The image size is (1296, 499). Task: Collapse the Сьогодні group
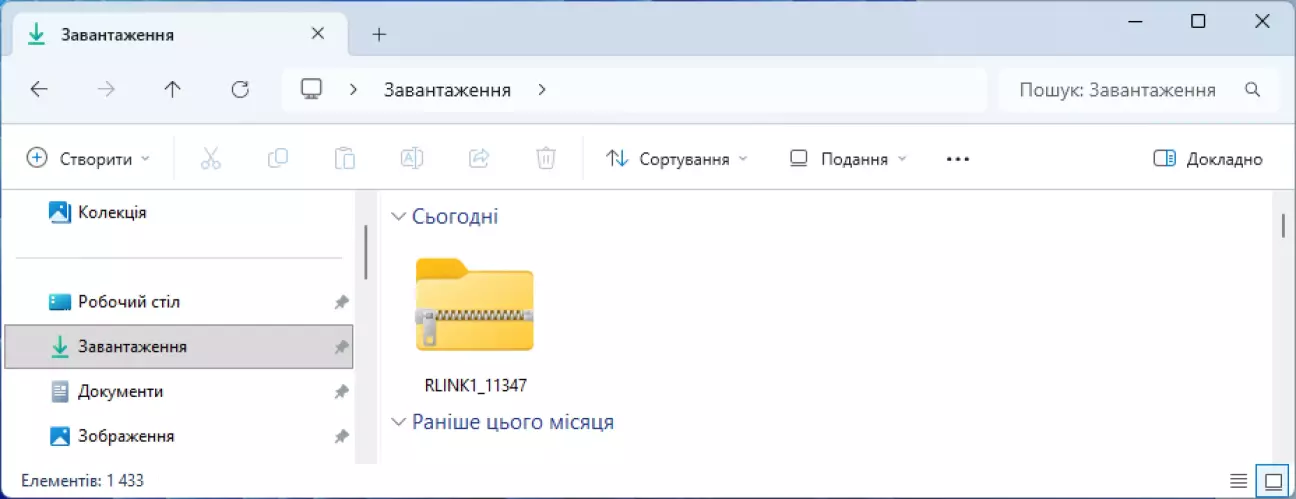(x=398, y=216)
